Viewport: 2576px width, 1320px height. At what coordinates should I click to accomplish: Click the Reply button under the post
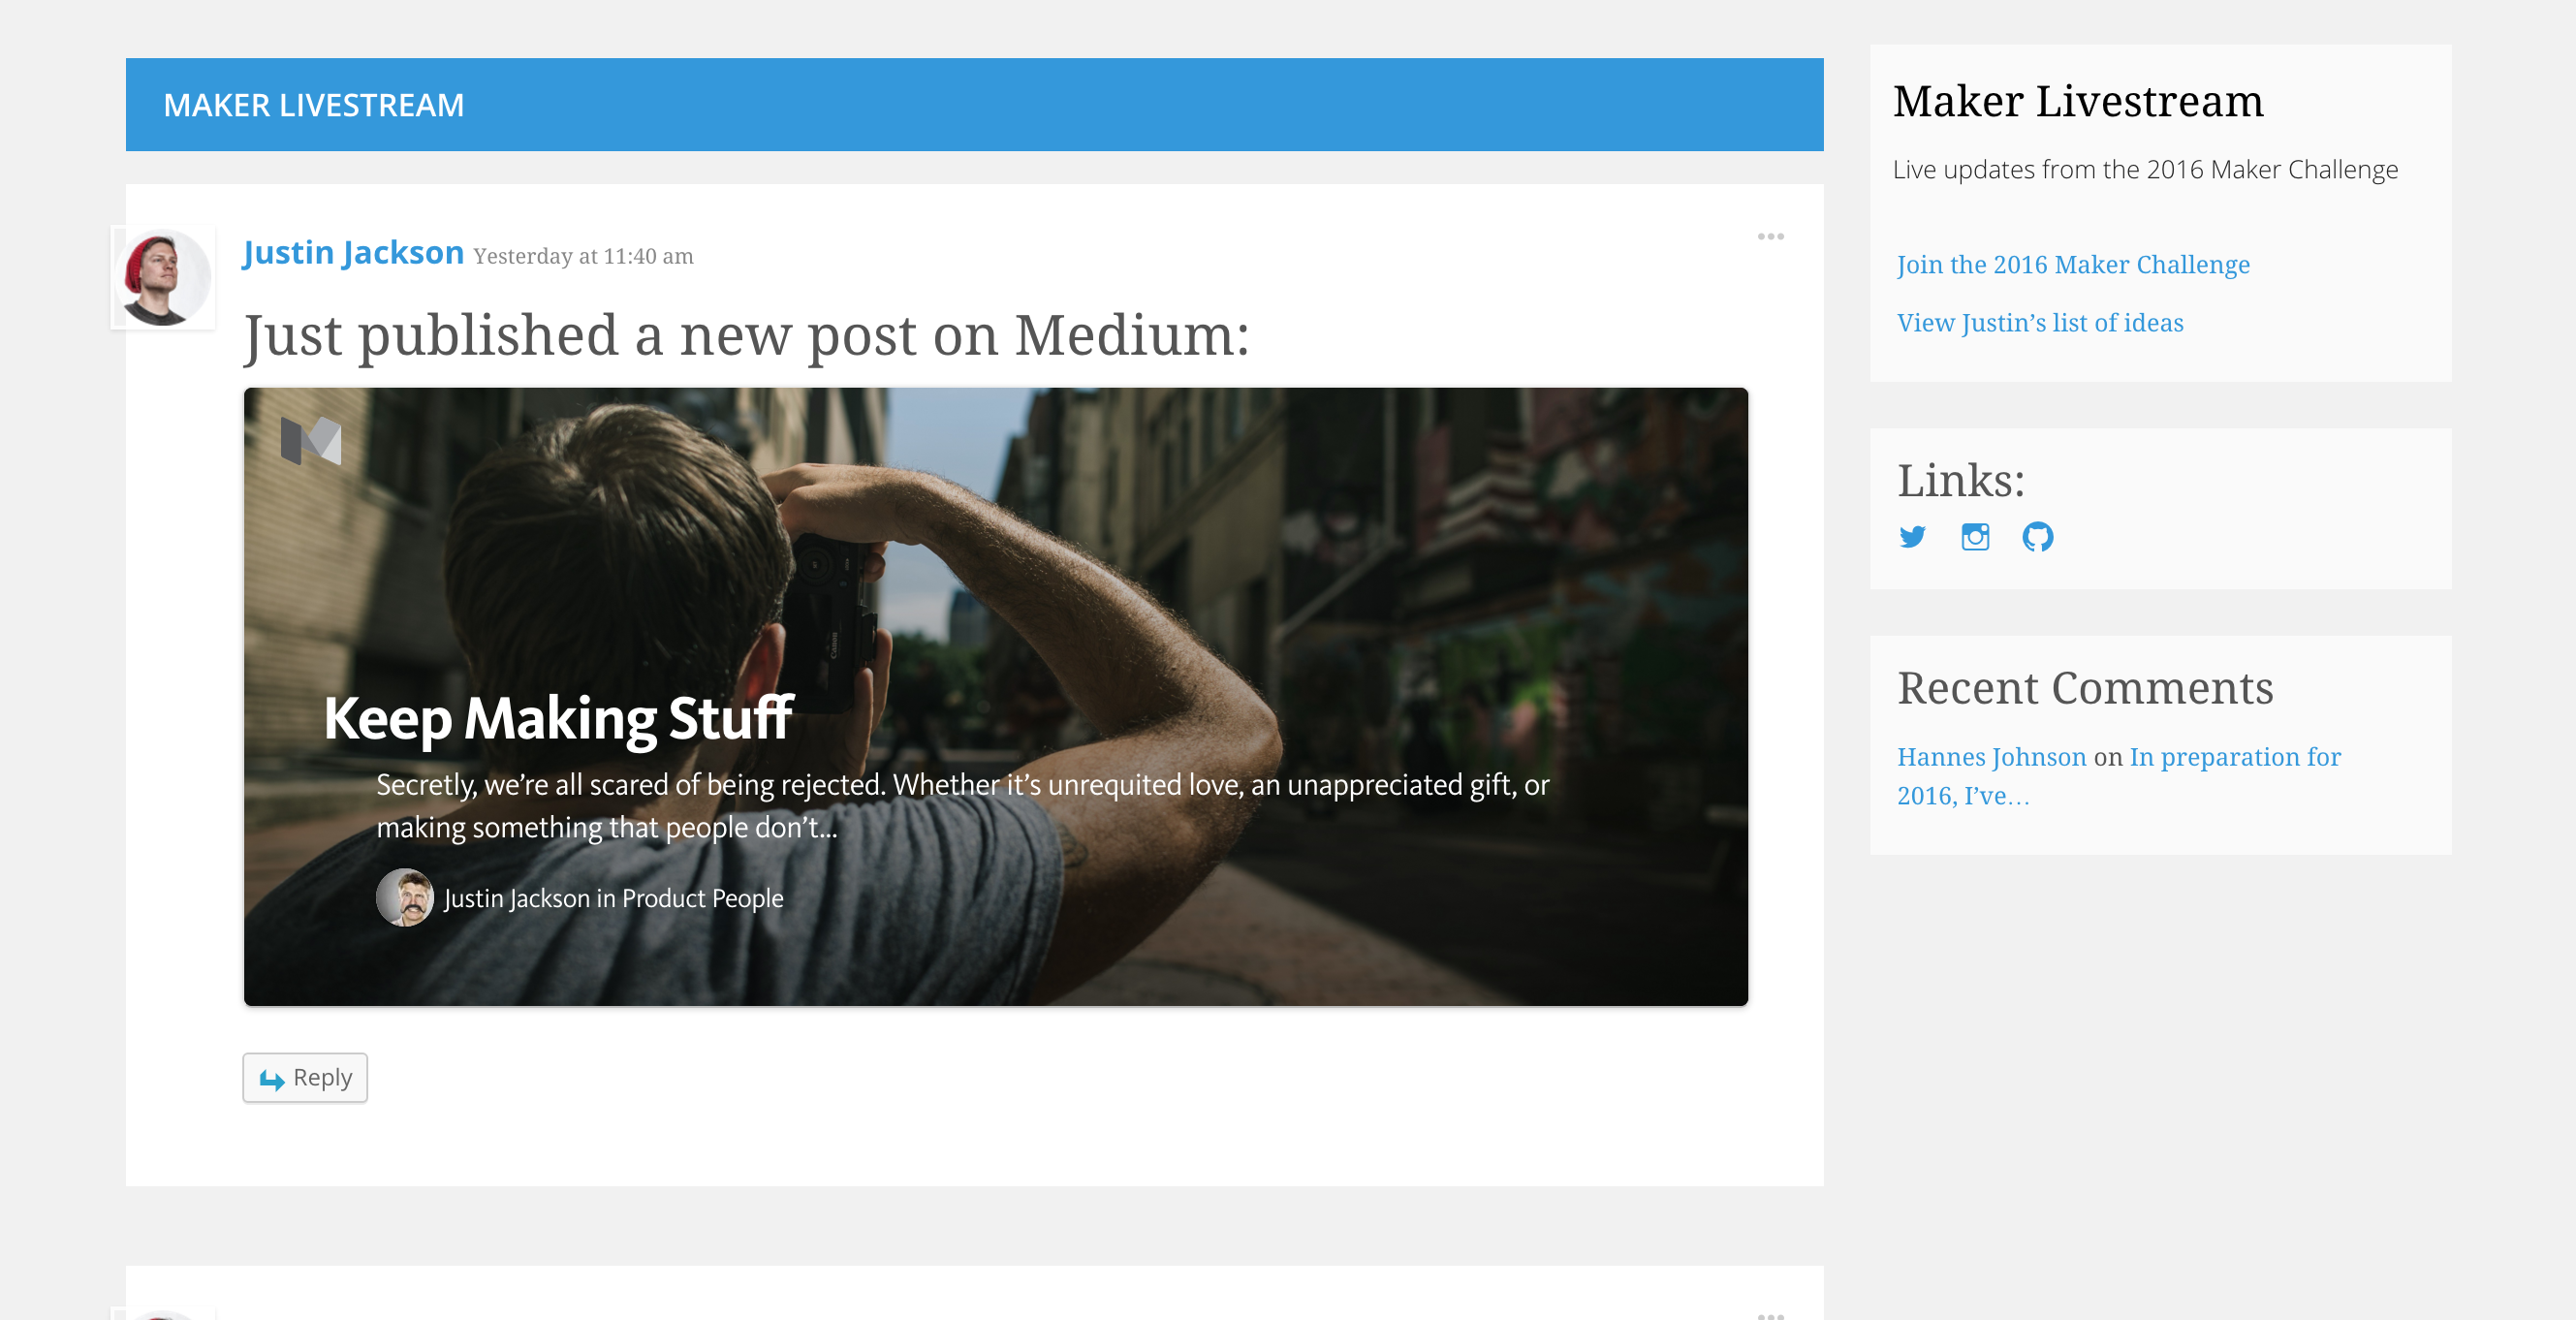[305, 1077]
